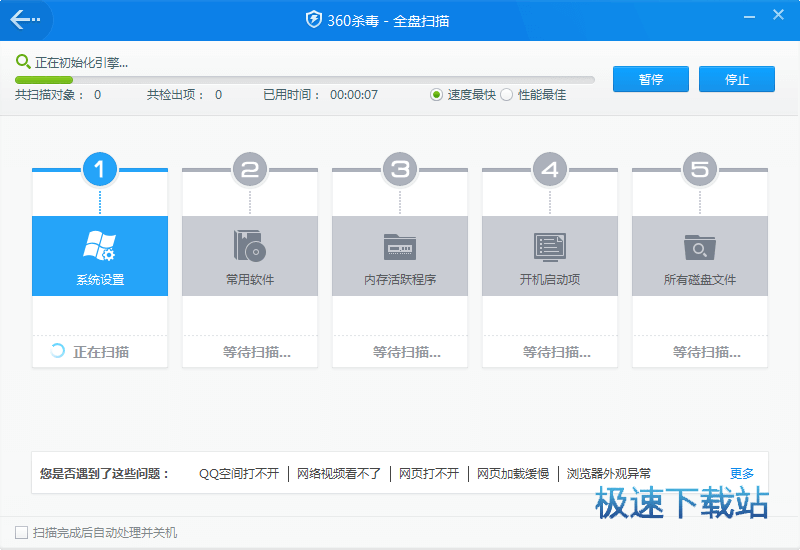Enable 扫描完成后自动处理并关机 checkbox
This screenshot has height=550, width=800.
coord(22,533)
